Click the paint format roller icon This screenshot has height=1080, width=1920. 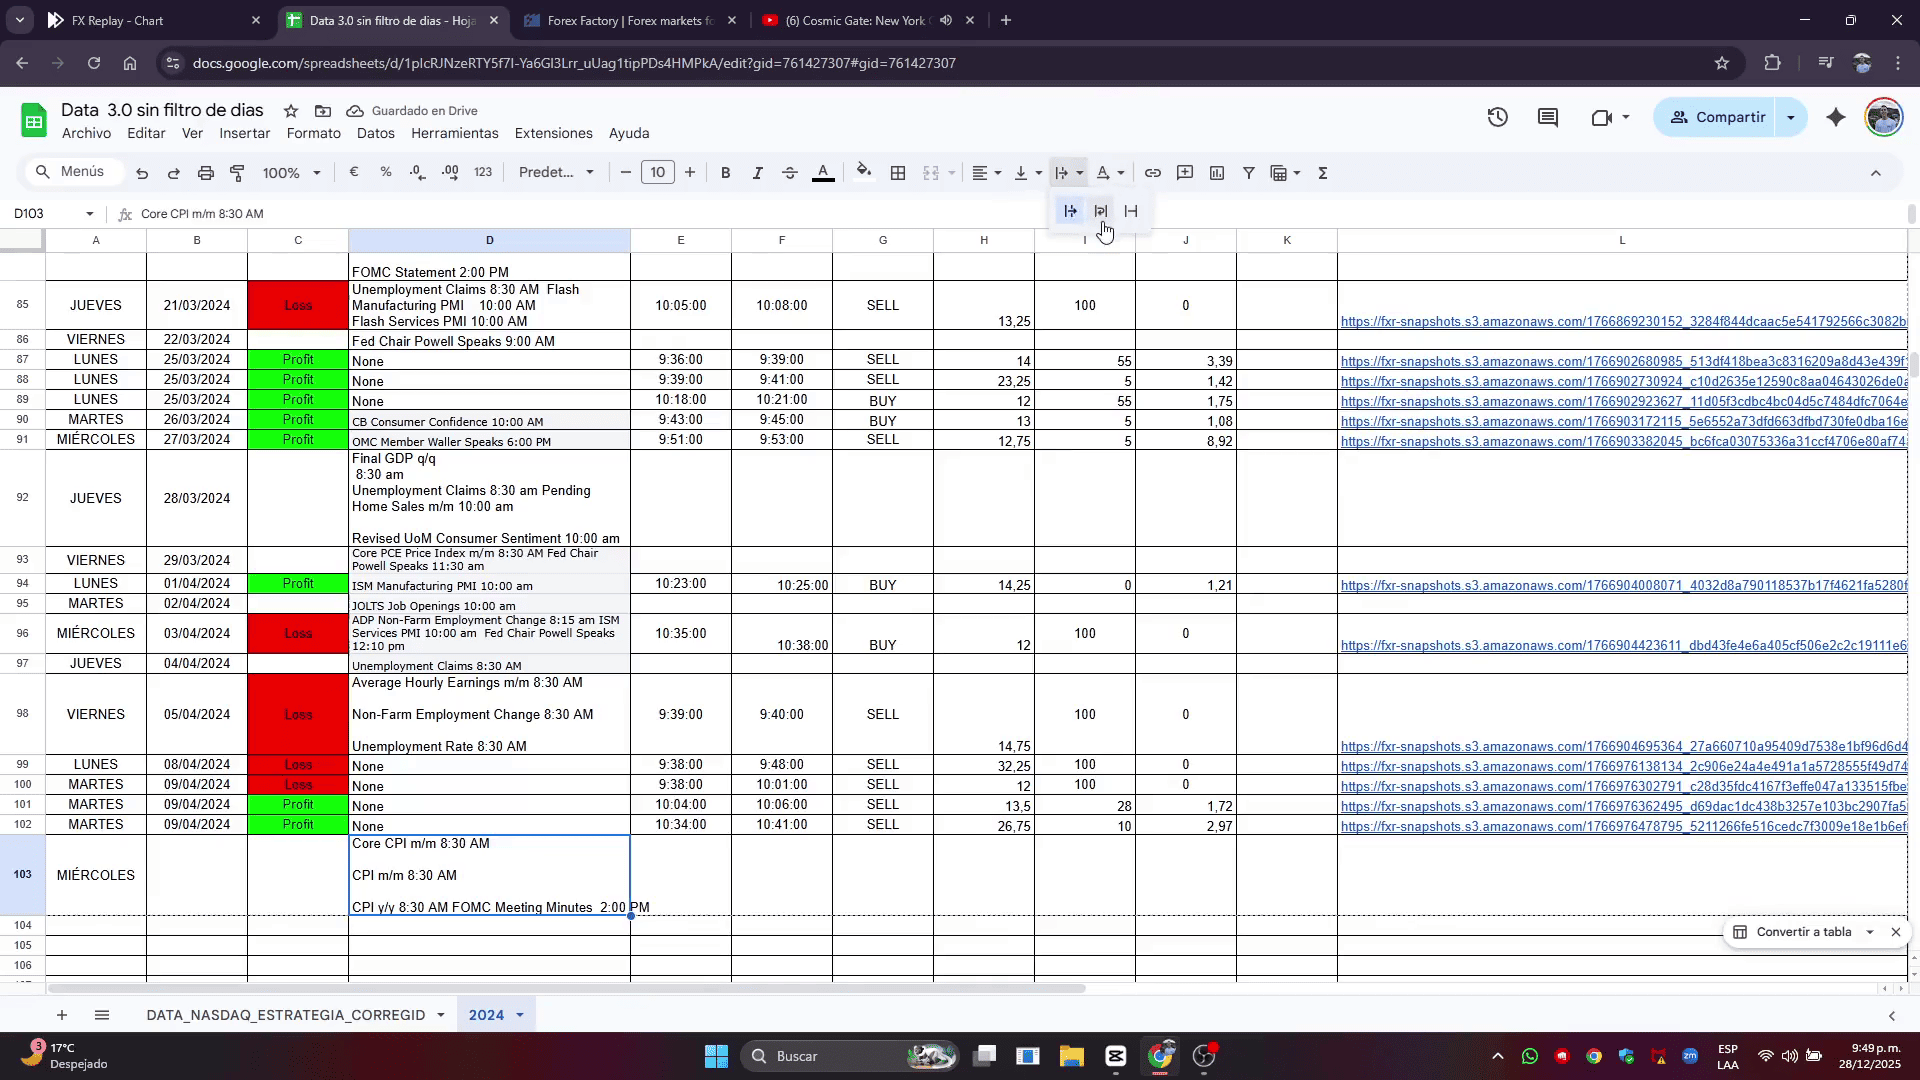[x=237, y=173]
